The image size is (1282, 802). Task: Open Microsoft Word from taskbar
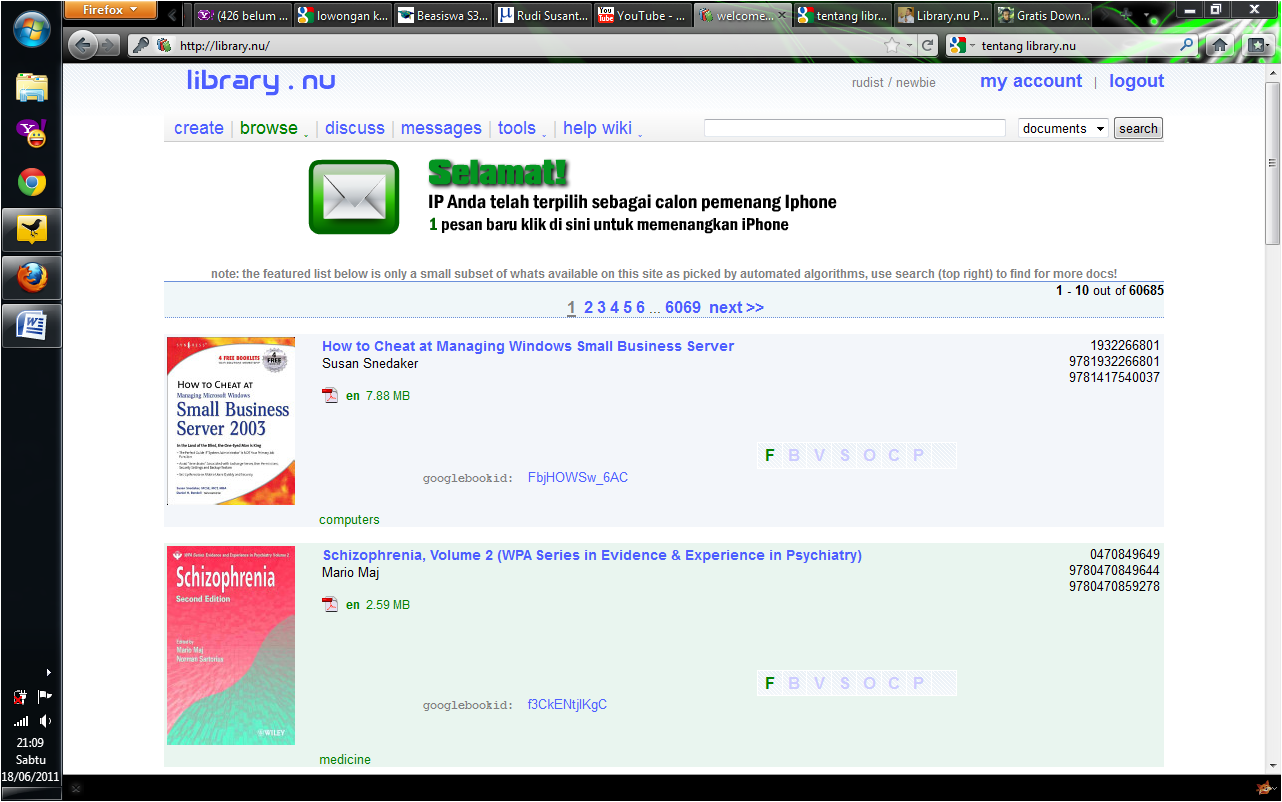(32, 326)
